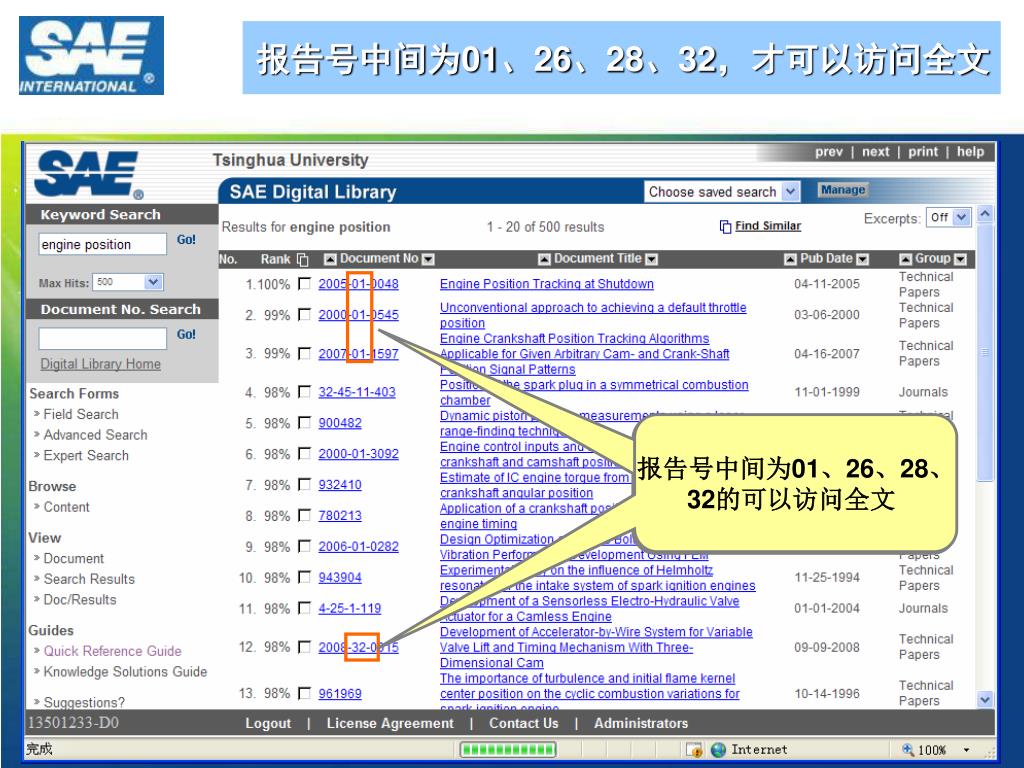Screen dimensions: 1024x768
Task: Click the security icon left of Internet zone
Action: (x=694, y=750)
